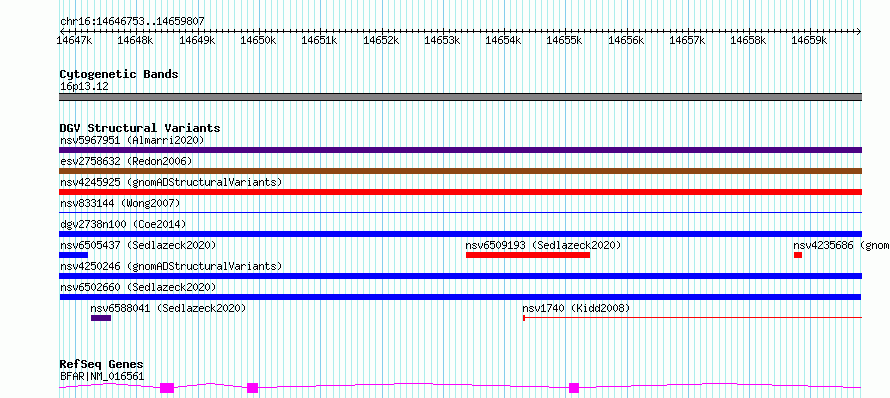Click the red nsv4245925 variant bar
The height and width of the screenshot is (398, 890).
(x=460, y=192)
